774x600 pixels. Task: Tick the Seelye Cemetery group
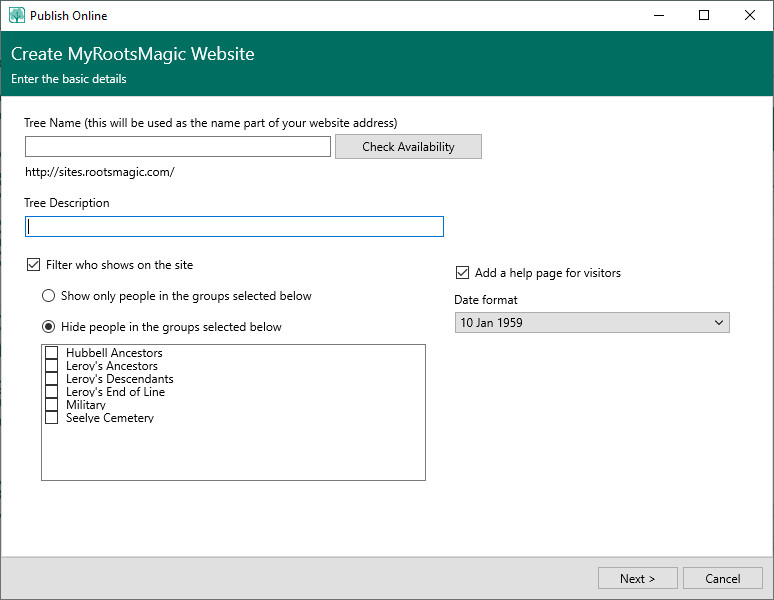coord(52,418)
